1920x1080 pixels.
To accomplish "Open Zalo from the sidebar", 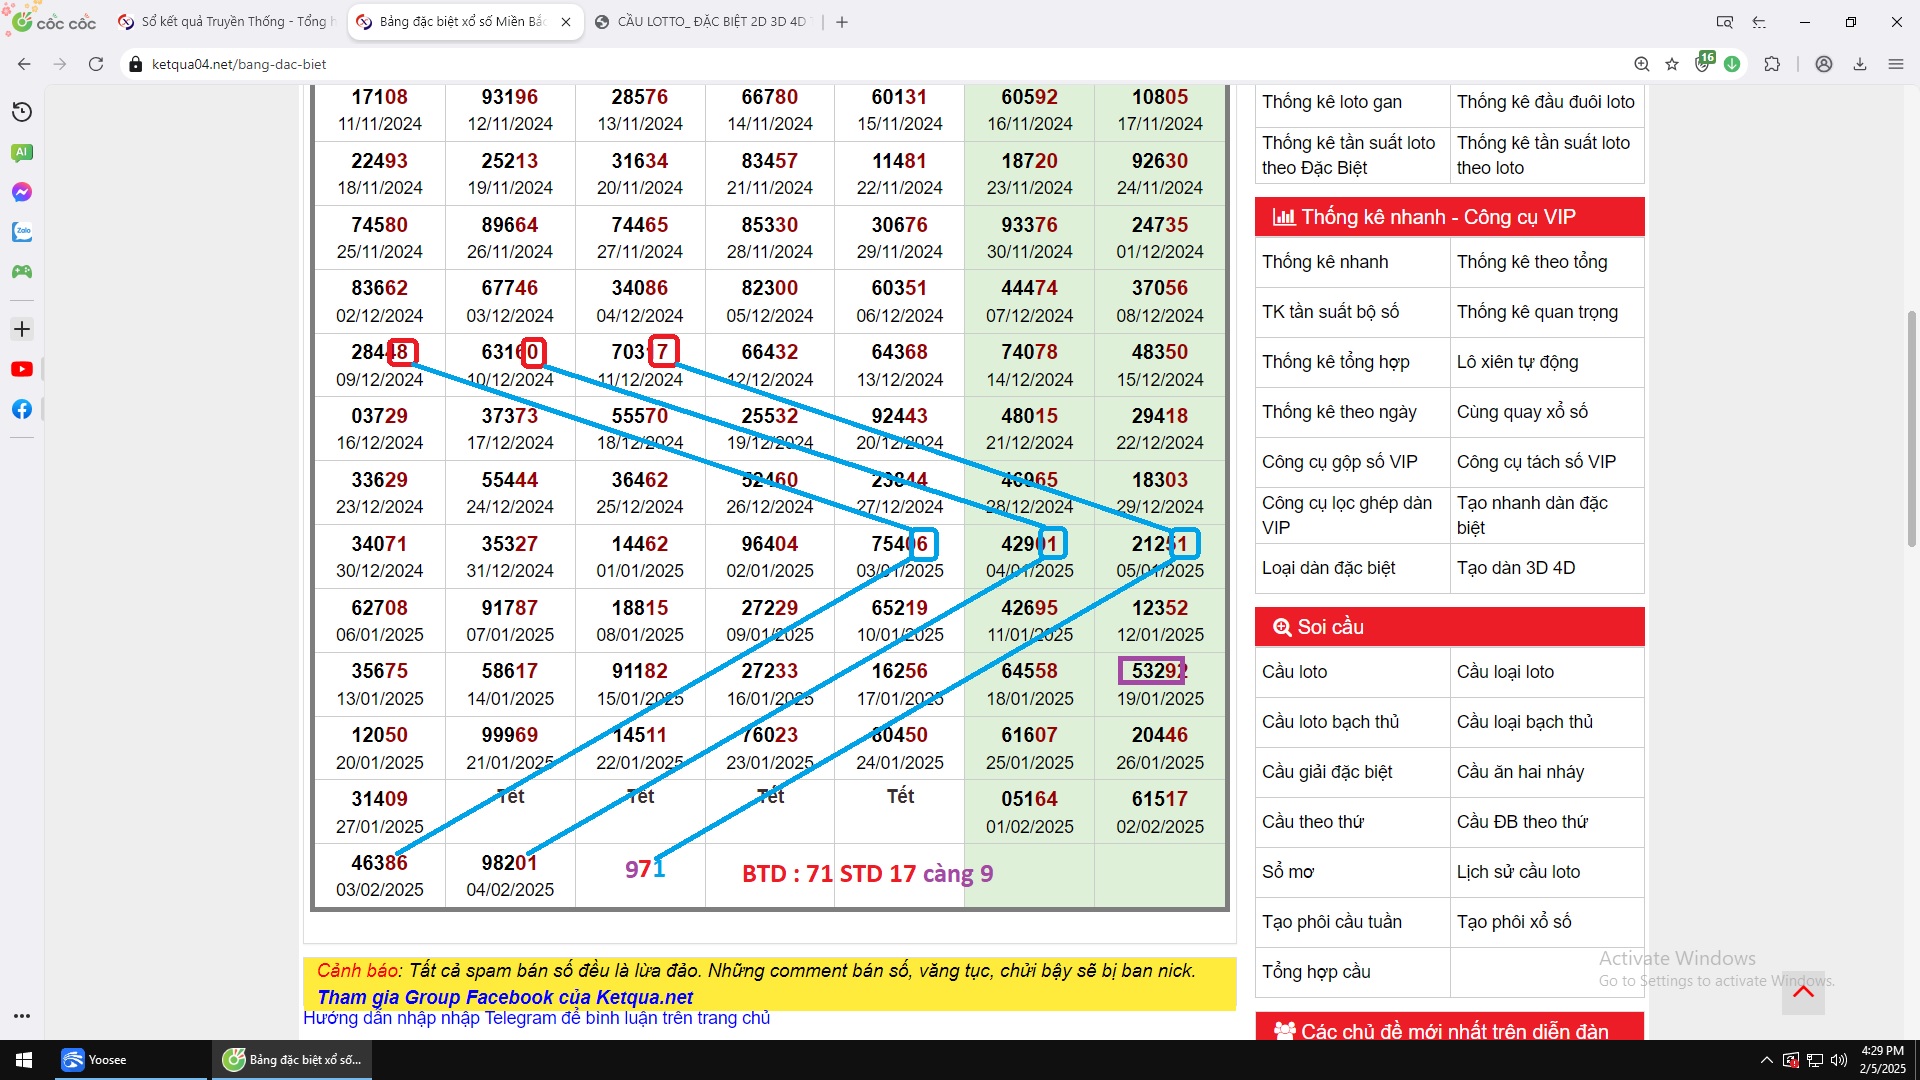I will tap(22, 232).
